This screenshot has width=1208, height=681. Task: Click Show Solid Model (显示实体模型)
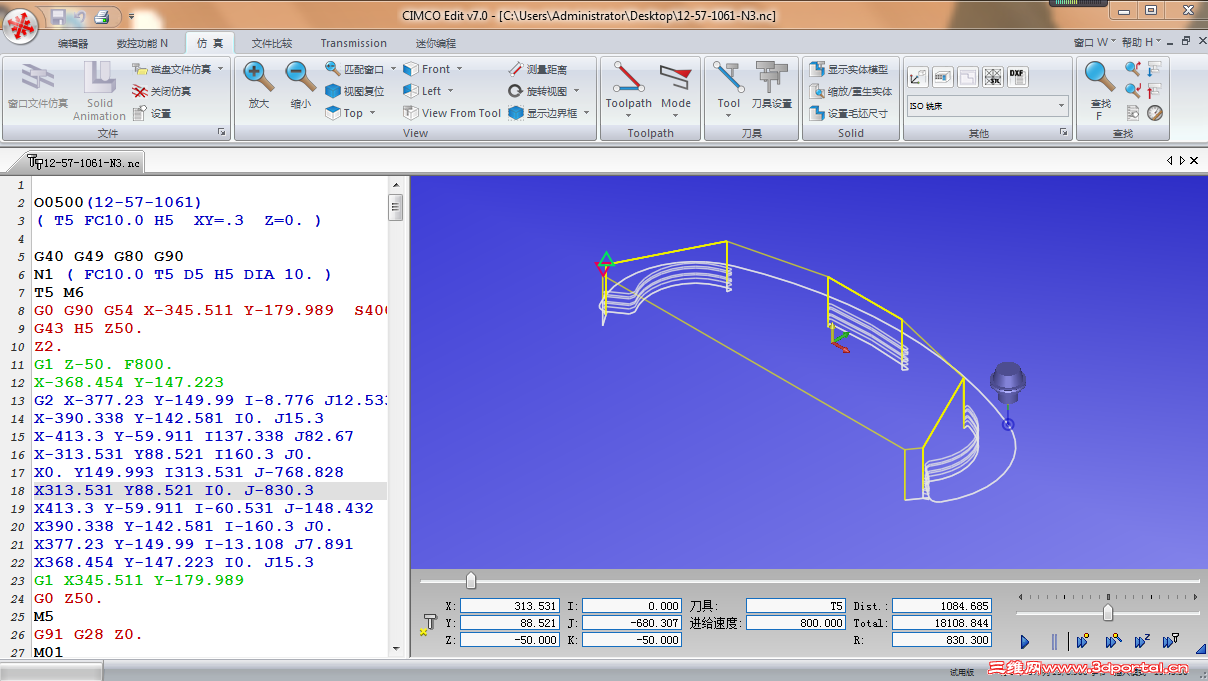click(x=848, y=69)
